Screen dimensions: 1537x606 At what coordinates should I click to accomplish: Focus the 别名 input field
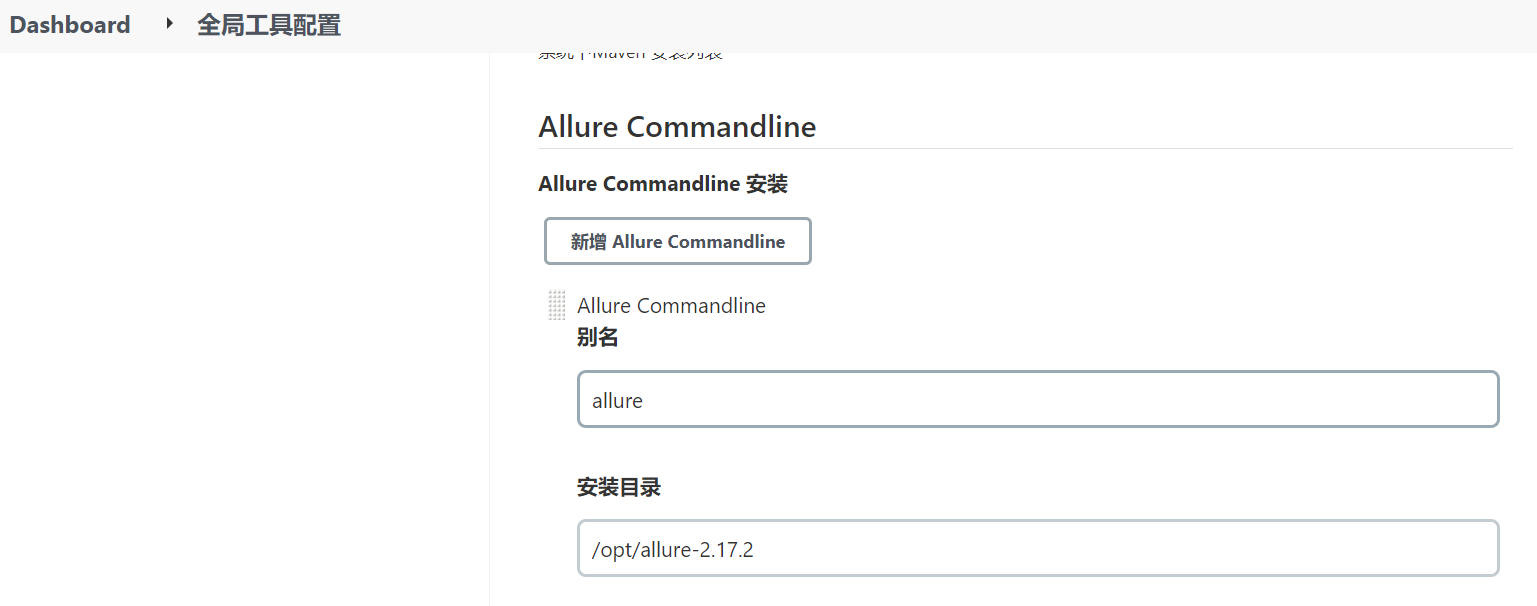[x=1037, y=400]
